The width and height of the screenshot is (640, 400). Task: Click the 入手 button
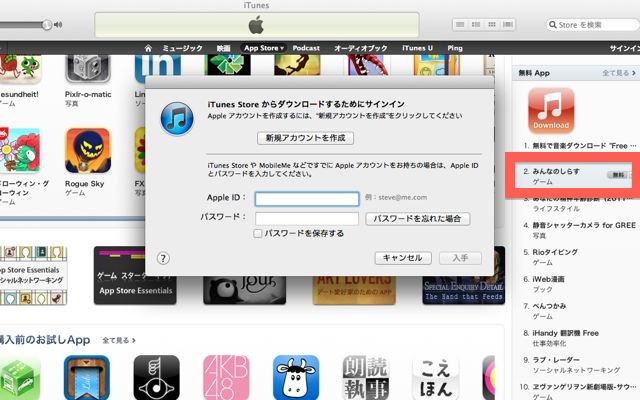tap(460, 258)
